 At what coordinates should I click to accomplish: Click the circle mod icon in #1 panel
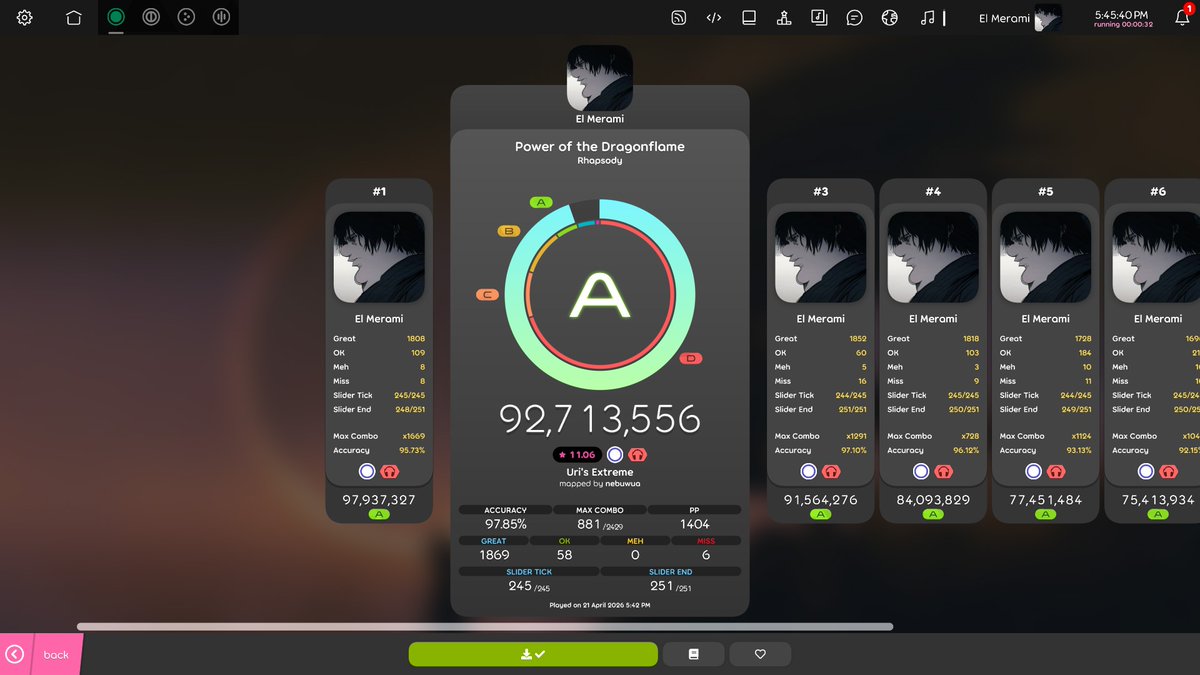point(367,472)
